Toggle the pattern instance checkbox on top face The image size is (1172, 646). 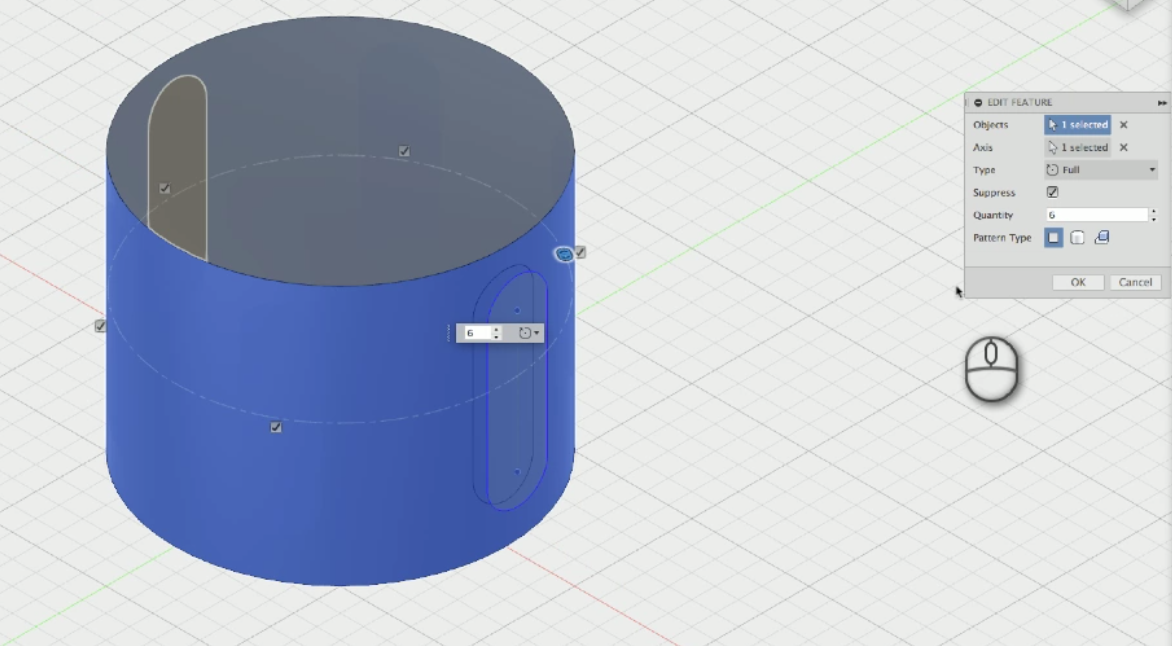tap(404, 151)
